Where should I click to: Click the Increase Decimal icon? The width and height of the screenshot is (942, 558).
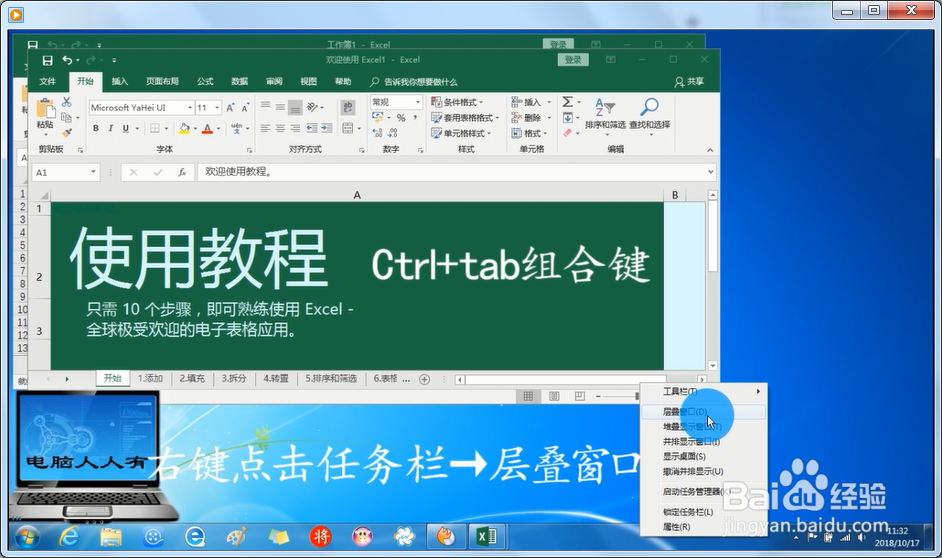click(377, 133)
